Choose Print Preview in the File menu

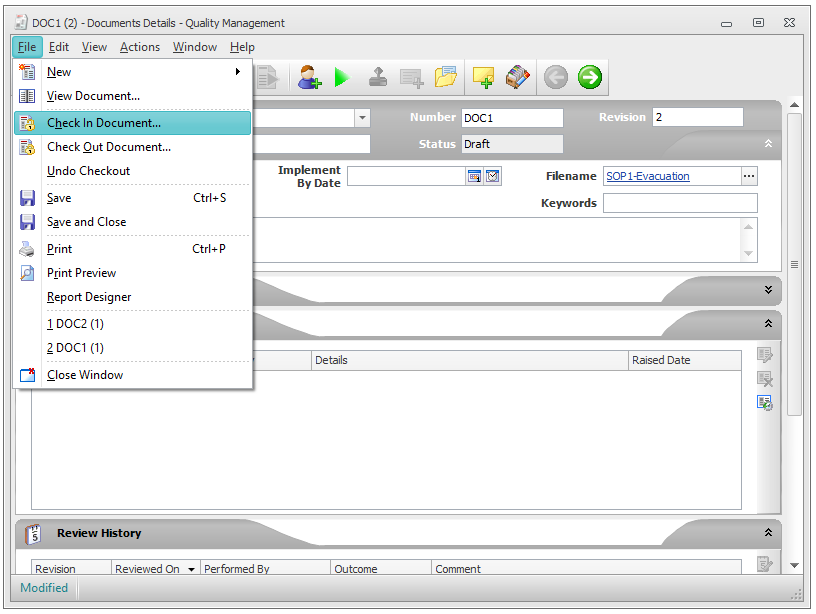coord(81,273)
